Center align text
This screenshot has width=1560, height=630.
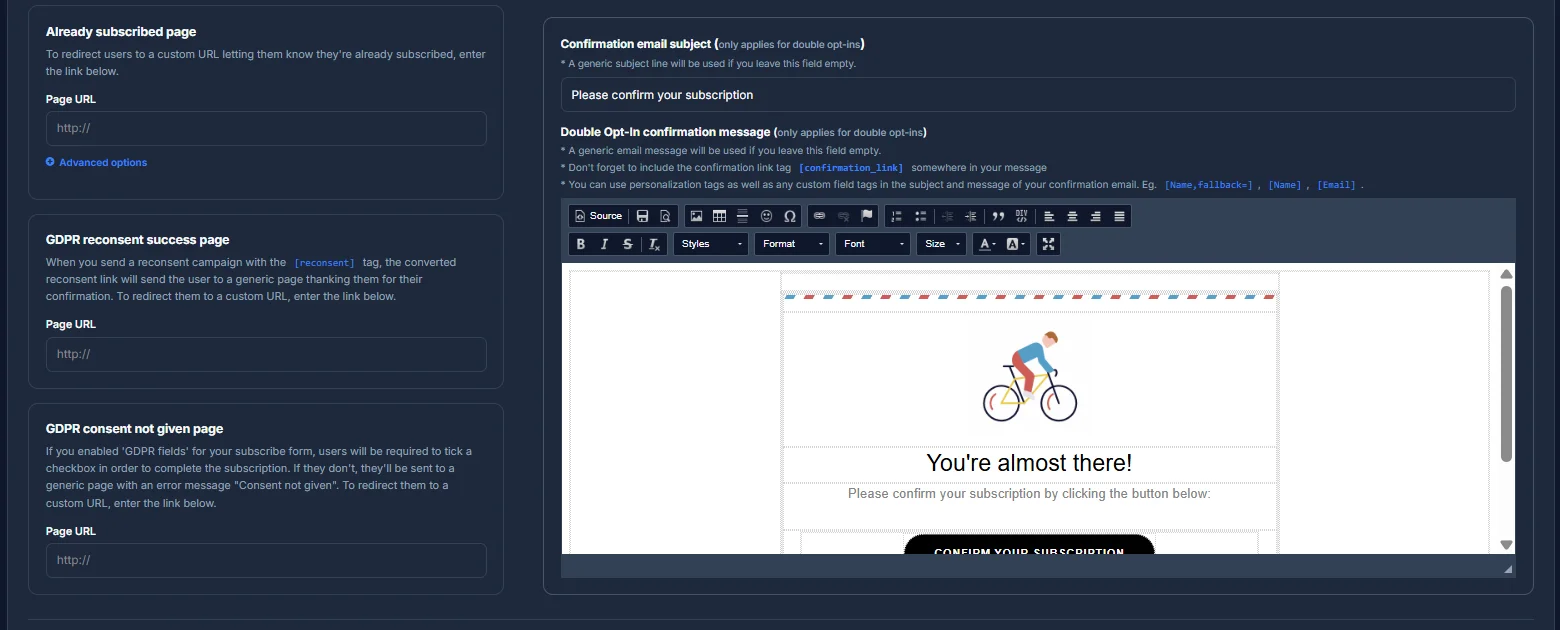tap(1072, 216)
